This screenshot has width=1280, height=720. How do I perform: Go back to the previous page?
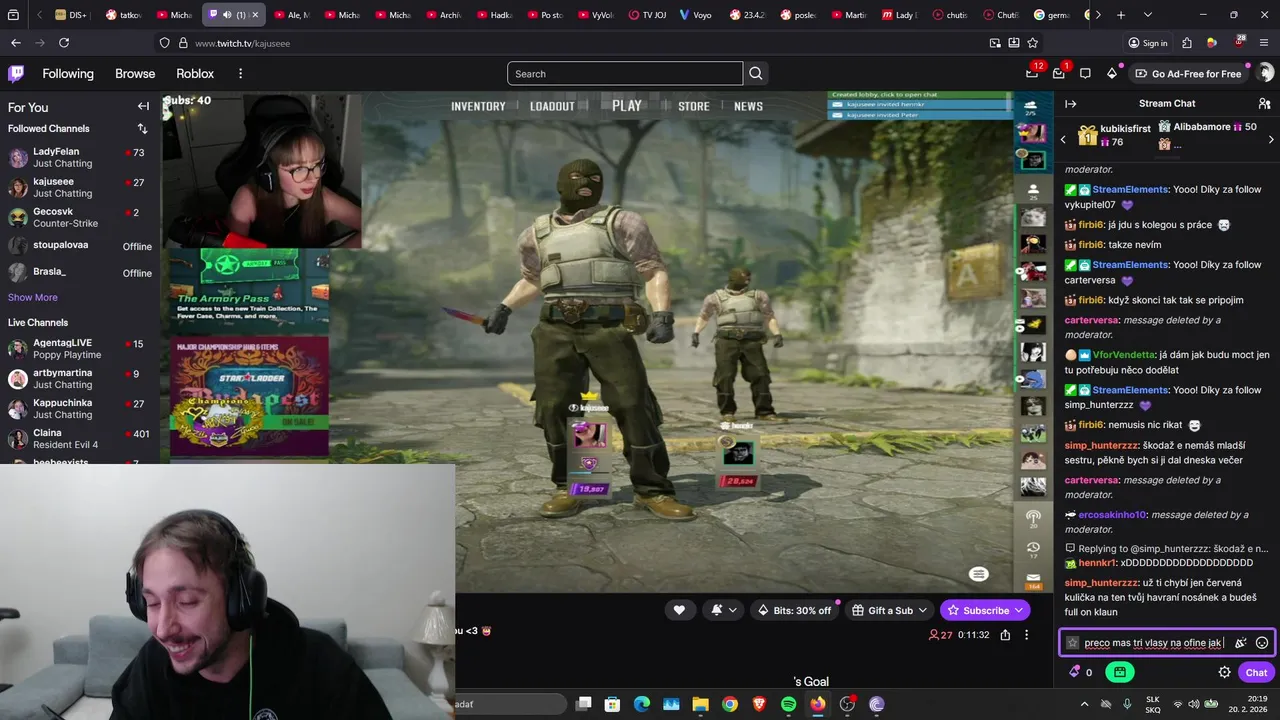pyautogui.click(x=15, y=43)
